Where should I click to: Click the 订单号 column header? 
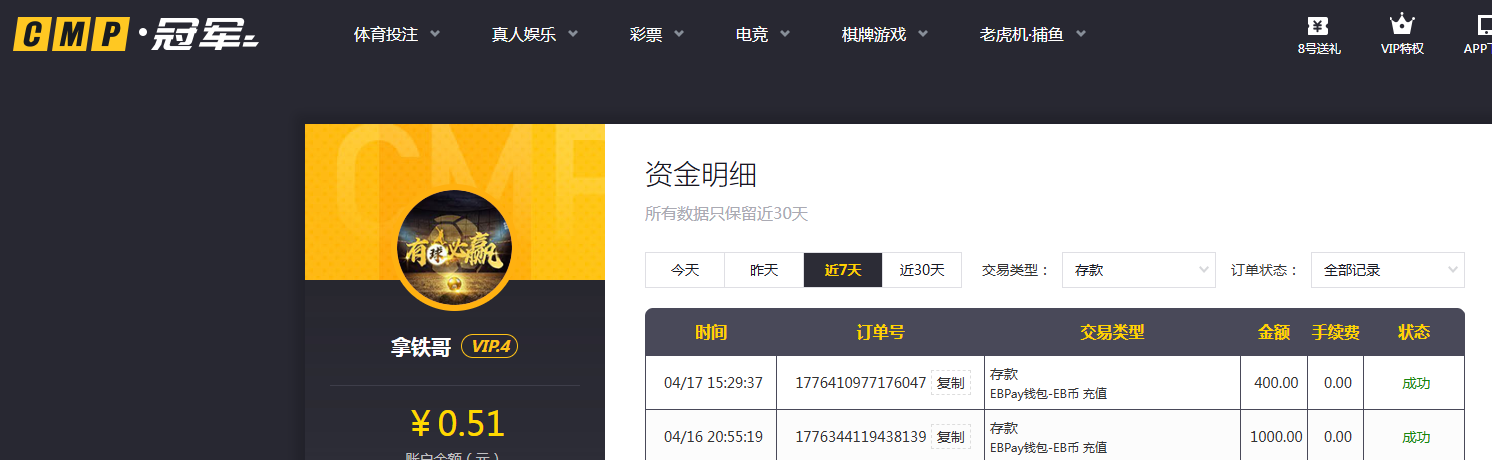pyautogui.click(x=880, y=332)
